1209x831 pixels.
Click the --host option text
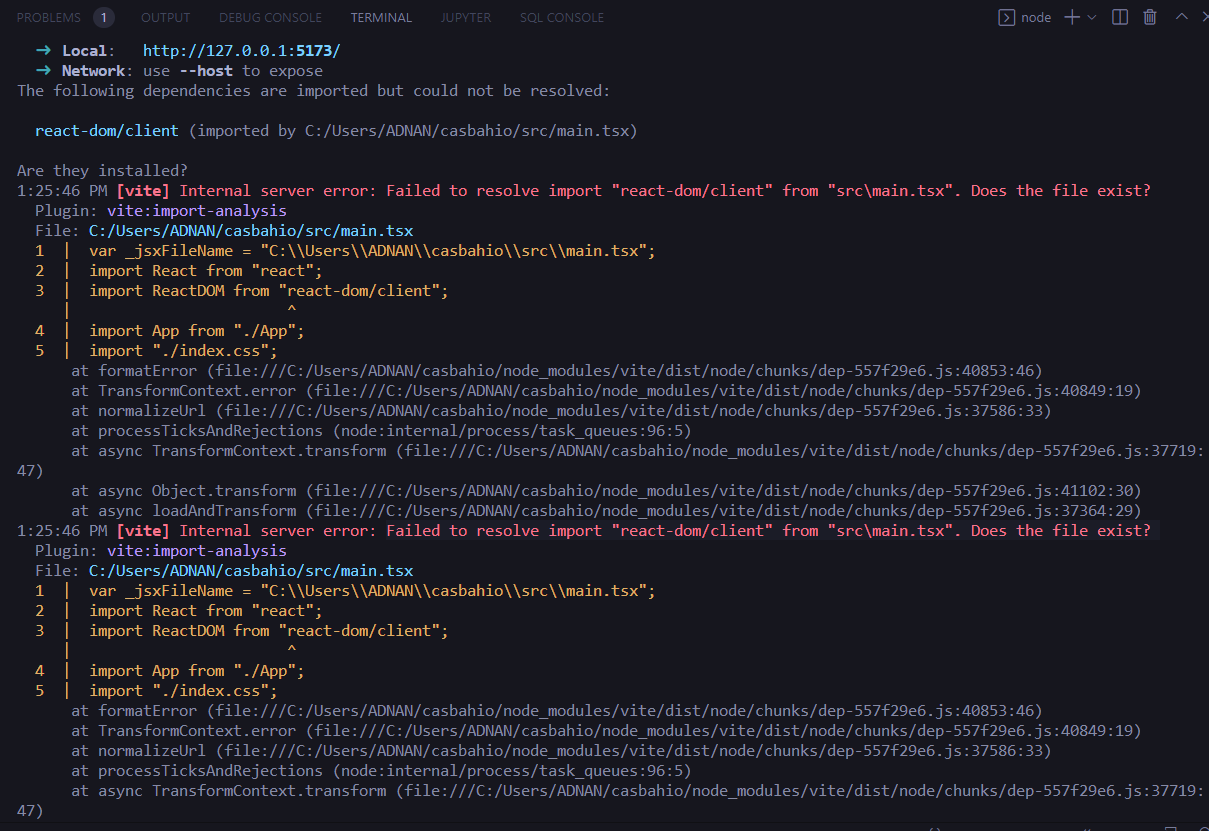pyautogui.click(x=206, y=71)
